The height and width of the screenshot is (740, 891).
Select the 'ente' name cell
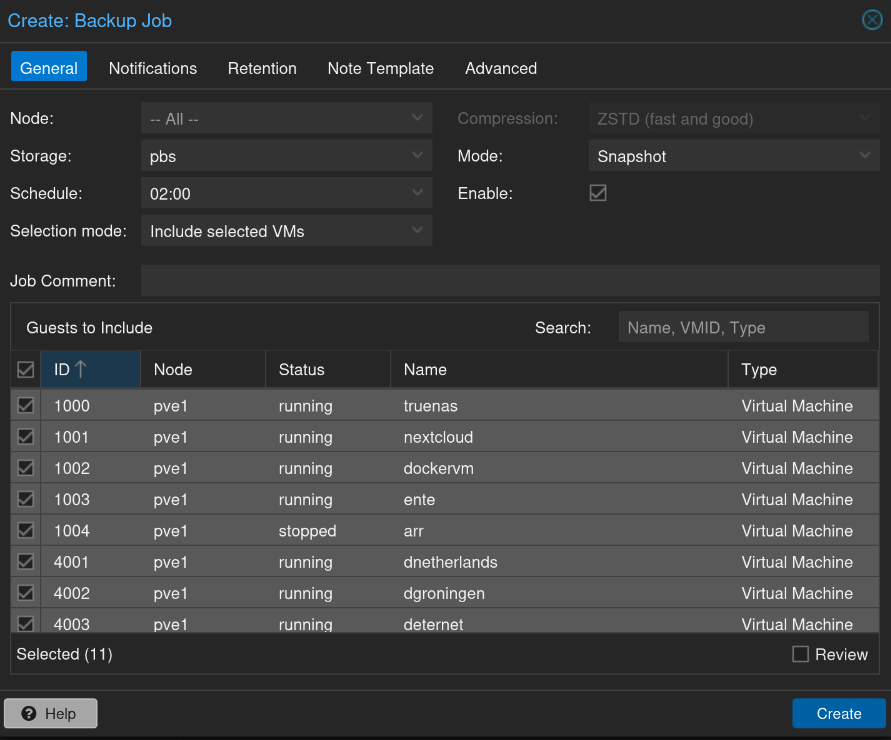pyautogui.click(x=559, y=499)
